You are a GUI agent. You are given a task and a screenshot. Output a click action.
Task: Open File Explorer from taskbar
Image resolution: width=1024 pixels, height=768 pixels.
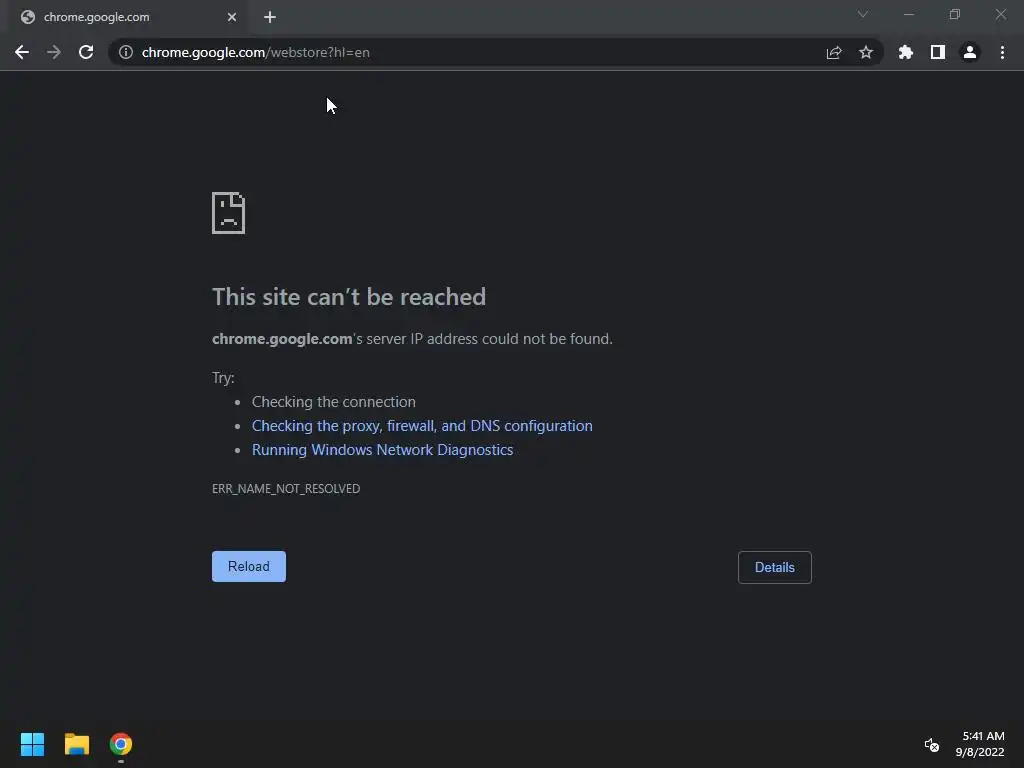pos(76,744)
